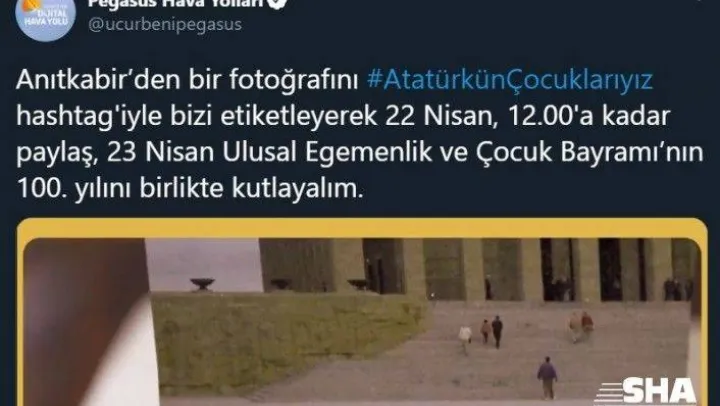Screen dimensions: 720x406
Task: Open the #AtatürkünÇocuklarıyız hashtag
Action: pyautogui.click(x=510, y=80)
